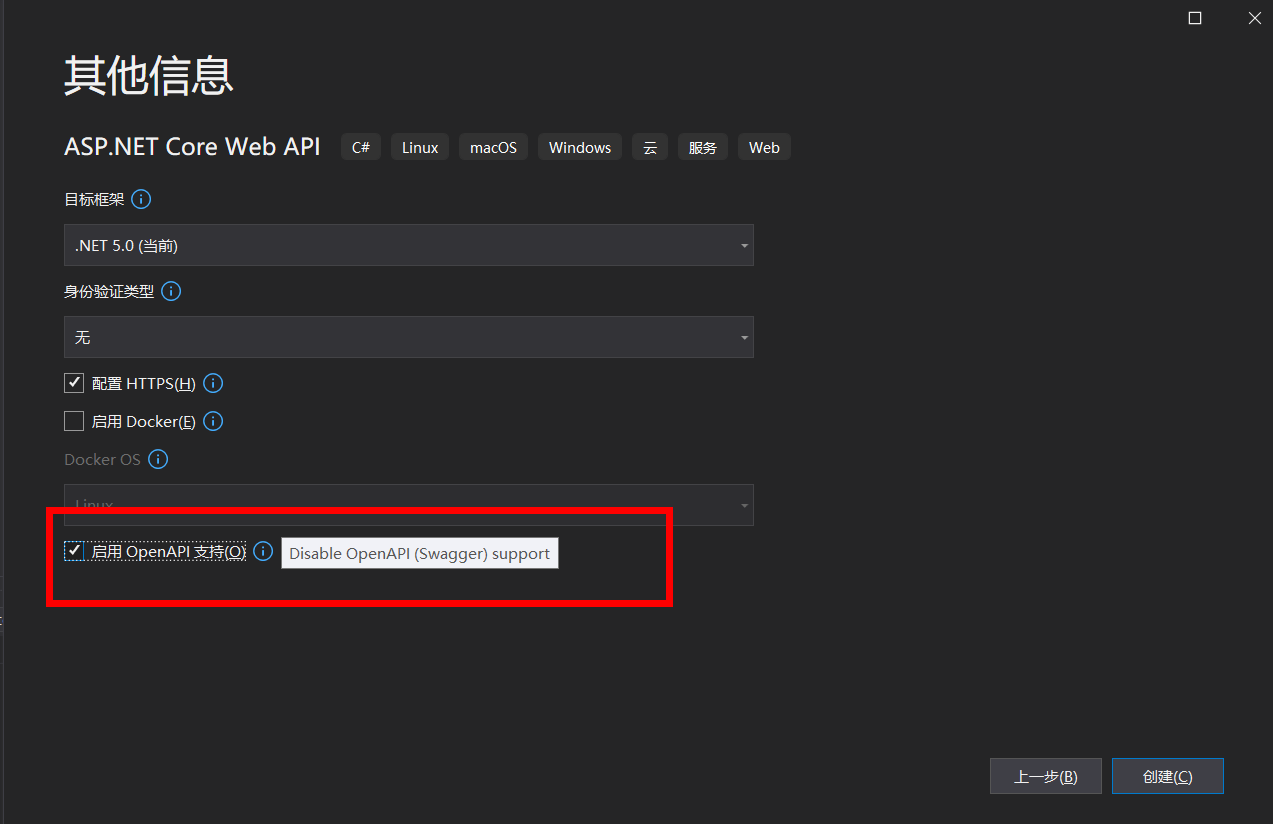Enable the 启用 Docker checkbox
1273x824 pixels.
tap(73, 420)
